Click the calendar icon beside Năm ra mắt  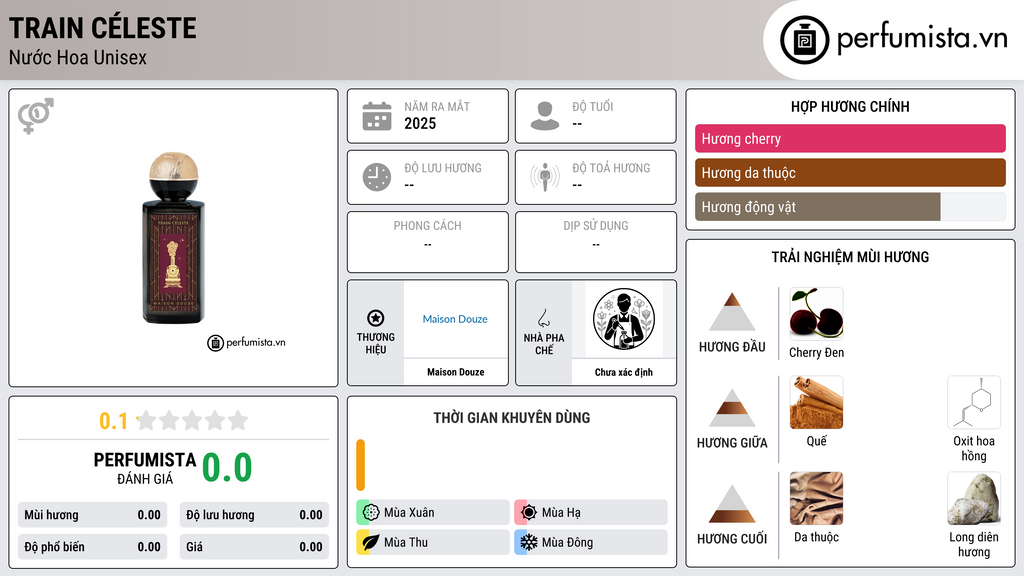(377, 116)
